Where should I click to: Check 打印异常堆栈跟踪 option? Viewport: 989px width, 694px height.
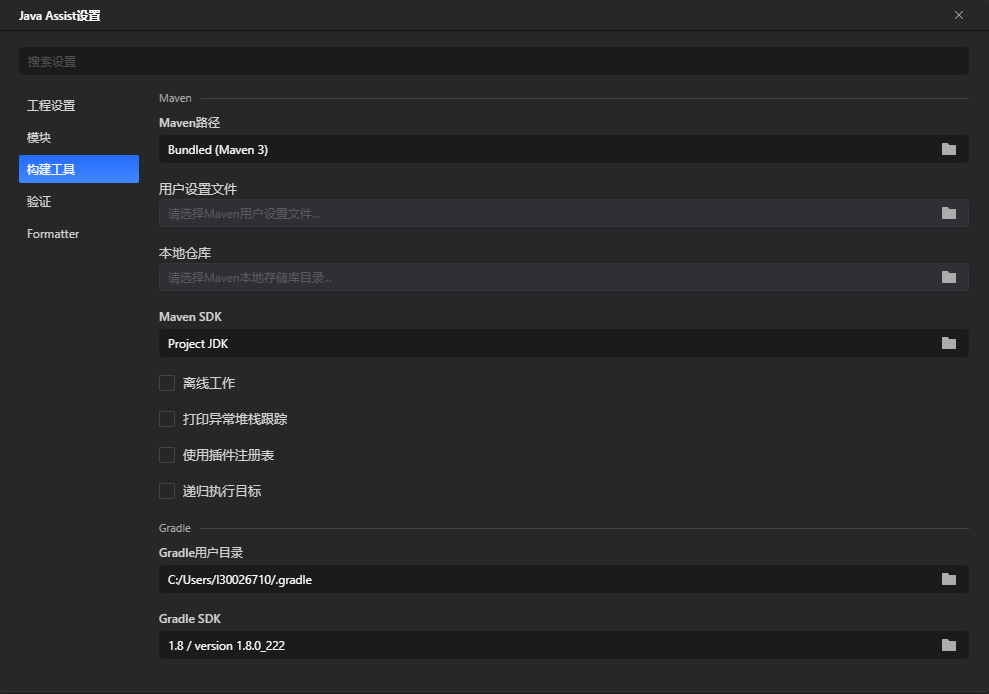[x=167, y=419]
